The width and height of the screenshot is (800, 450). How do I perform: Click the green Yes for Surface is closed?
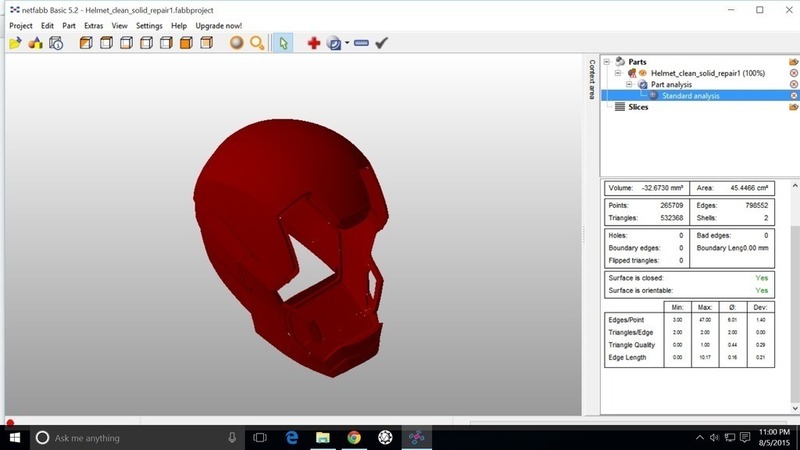(x=762, y=278)
